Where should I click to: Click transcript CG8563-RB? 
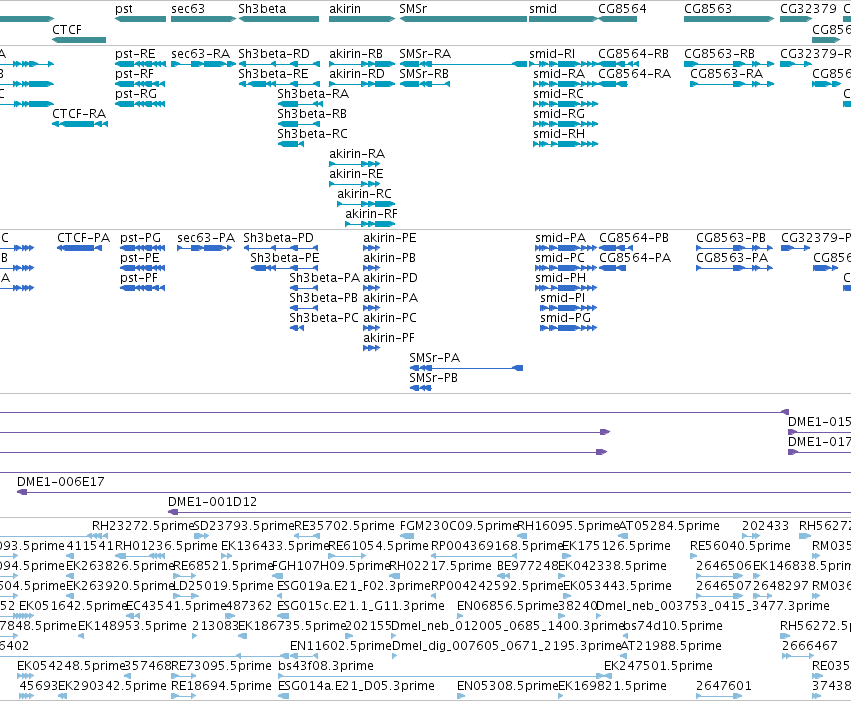point(729,64)
